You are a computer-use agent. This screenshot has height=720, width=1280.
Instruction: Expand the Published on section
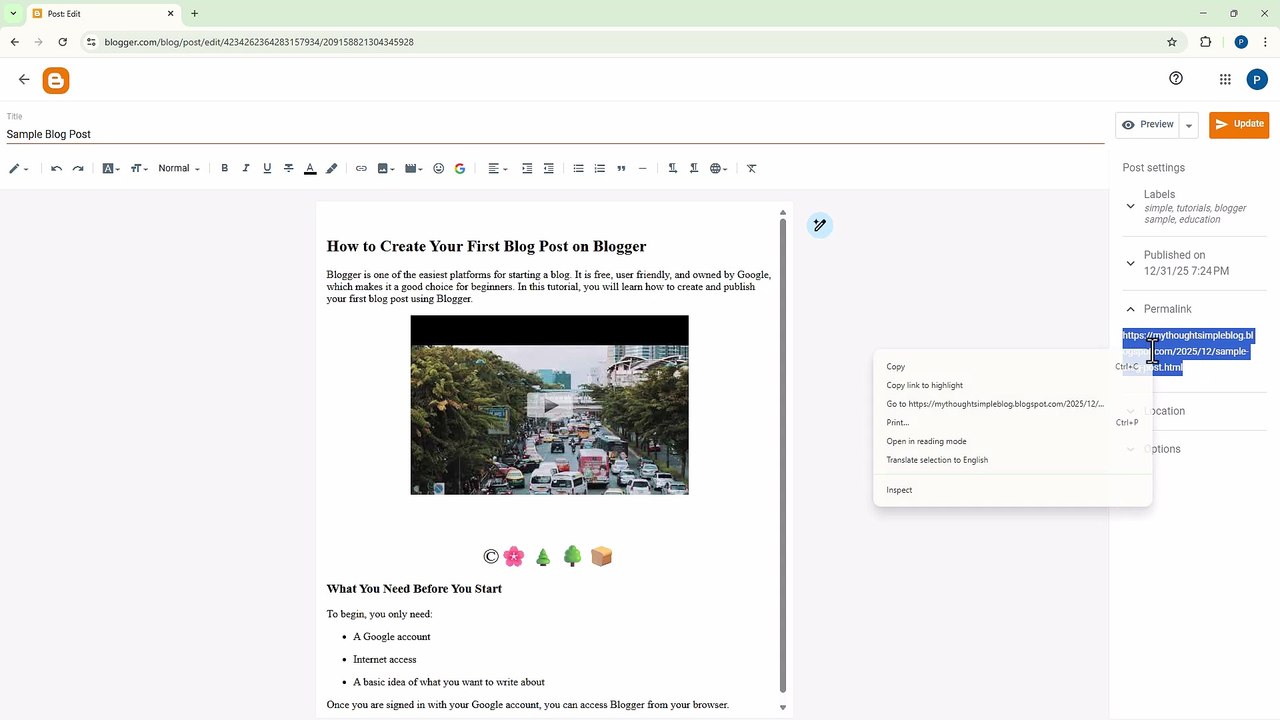pos(1131,263)
